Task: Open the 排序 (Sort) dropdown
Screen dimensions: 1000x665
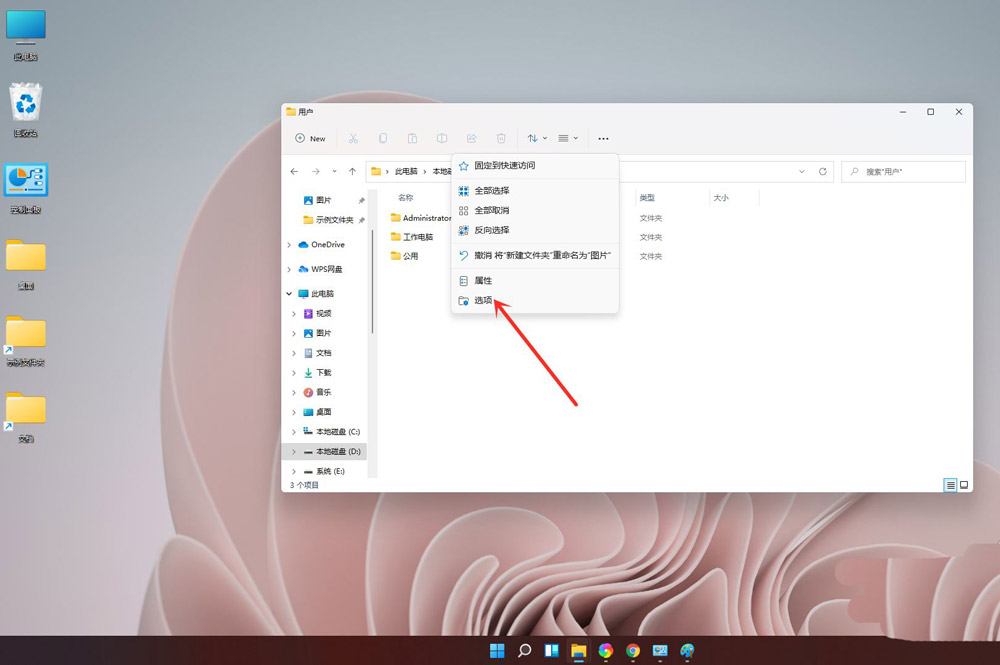Action: pyautogui.click(x=536, y=138)
